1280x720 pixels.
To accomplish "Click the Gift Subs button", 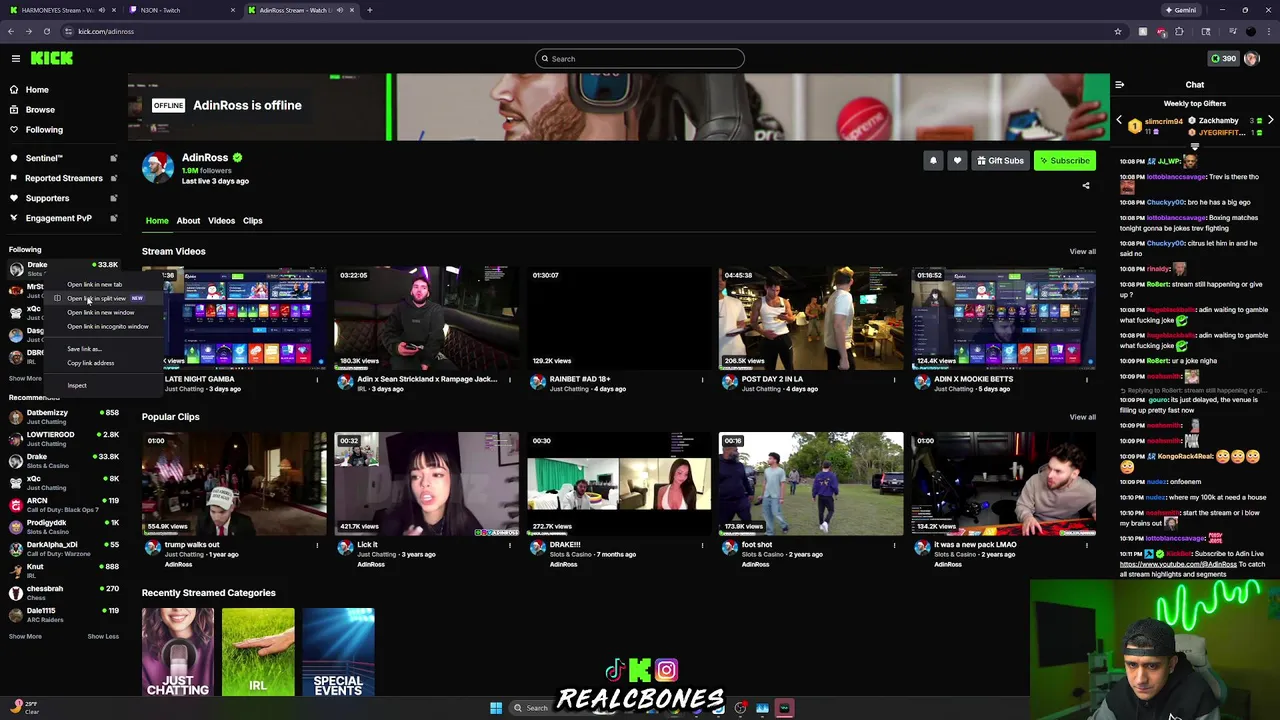I will coord(1000,160).
